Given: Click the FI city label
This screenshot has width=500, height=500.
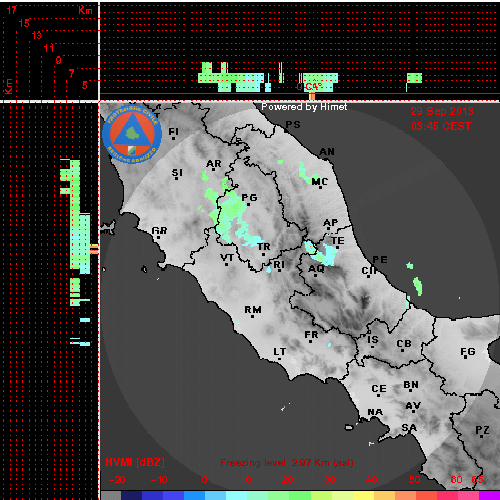Looking at the screenshot, I should click(x=173, y=132).
